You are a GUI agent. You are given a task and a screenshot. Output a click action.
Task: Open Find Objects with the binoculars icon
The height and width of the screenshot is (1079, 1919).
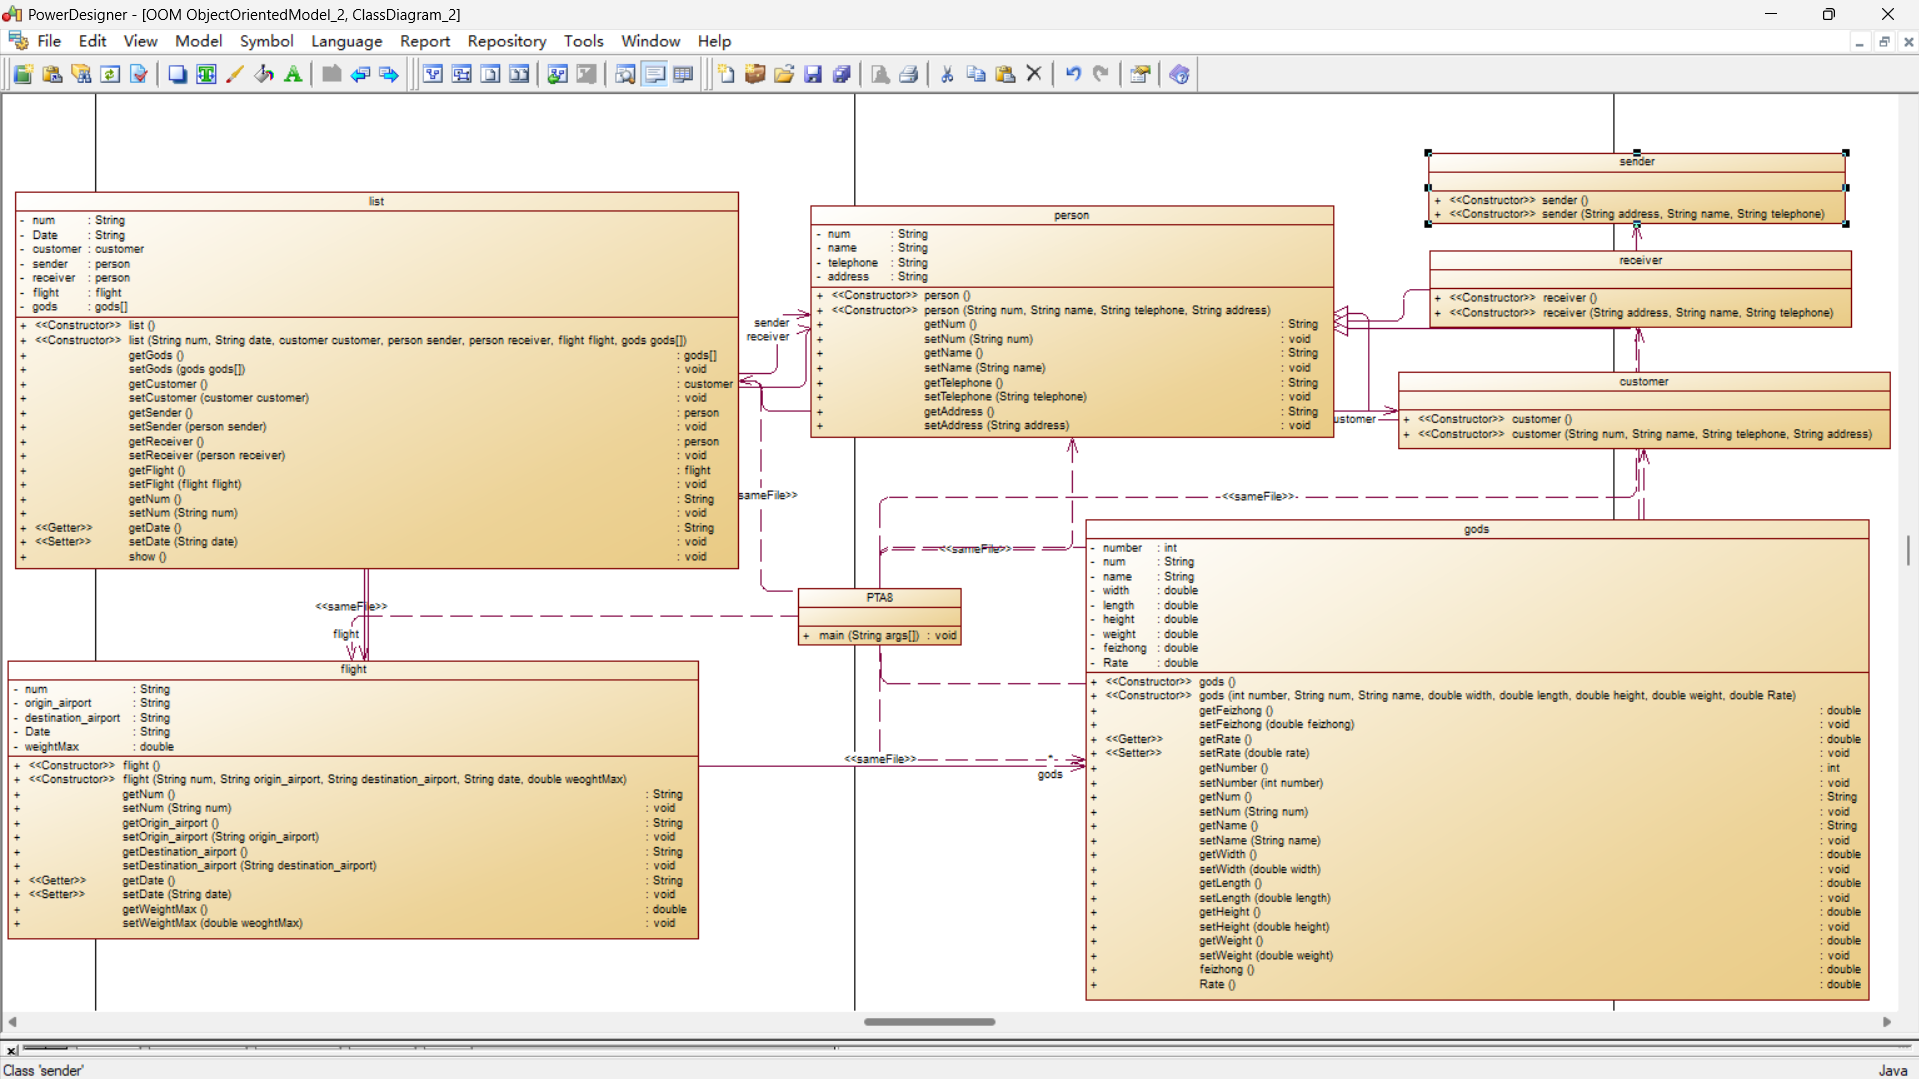[x=81, y=74]
